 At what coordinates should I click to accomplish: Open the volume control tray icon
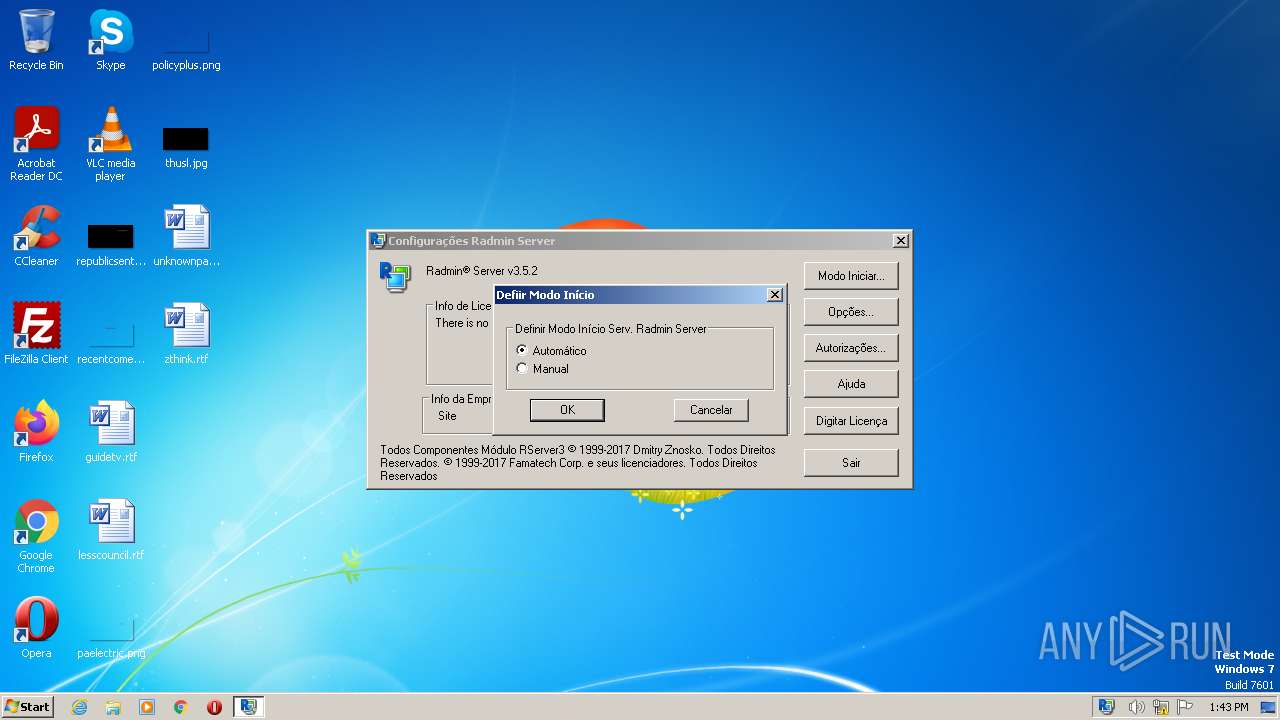pyautogui.click(x=1136, y=707)
